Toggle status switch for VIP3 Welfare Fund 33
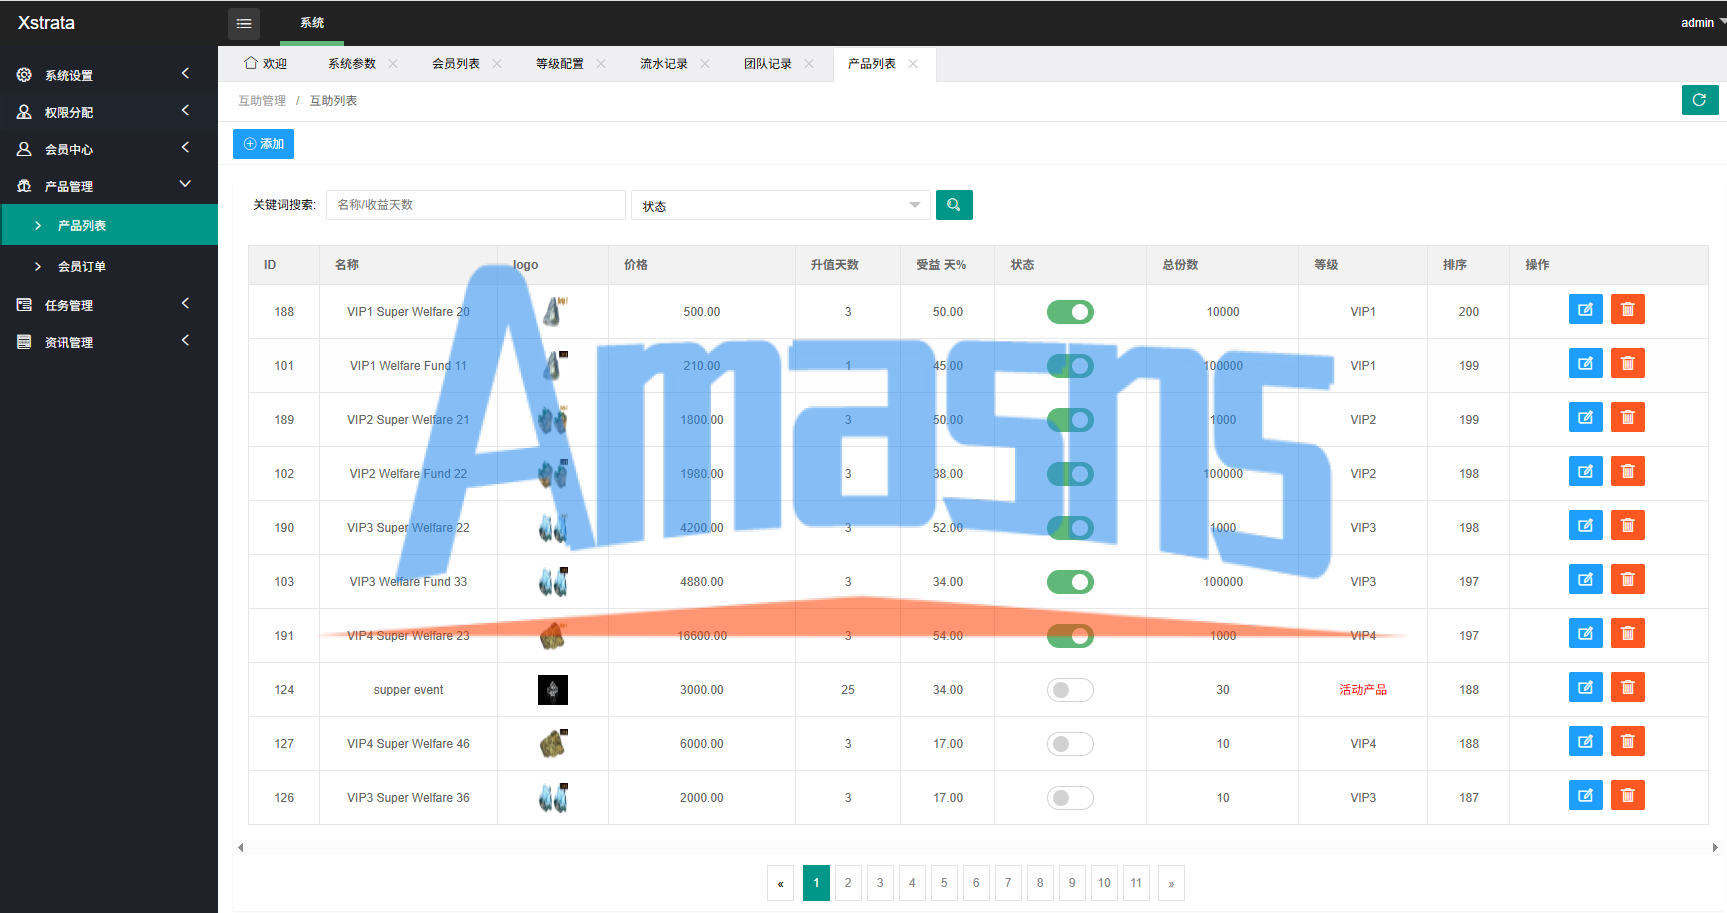The height and width of the screenshot is (913, 1727). [1070, 582]
